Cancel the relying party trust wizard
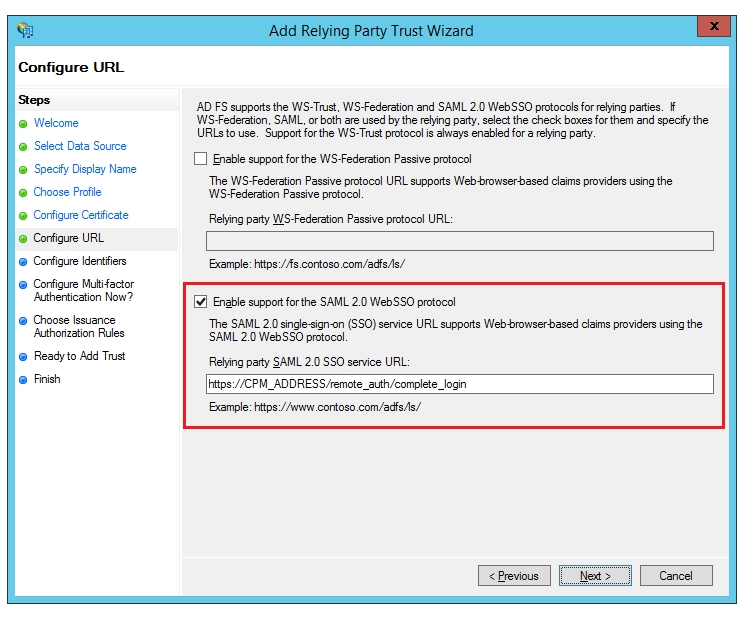Screen dimensions: 749x617 [676, 575]
